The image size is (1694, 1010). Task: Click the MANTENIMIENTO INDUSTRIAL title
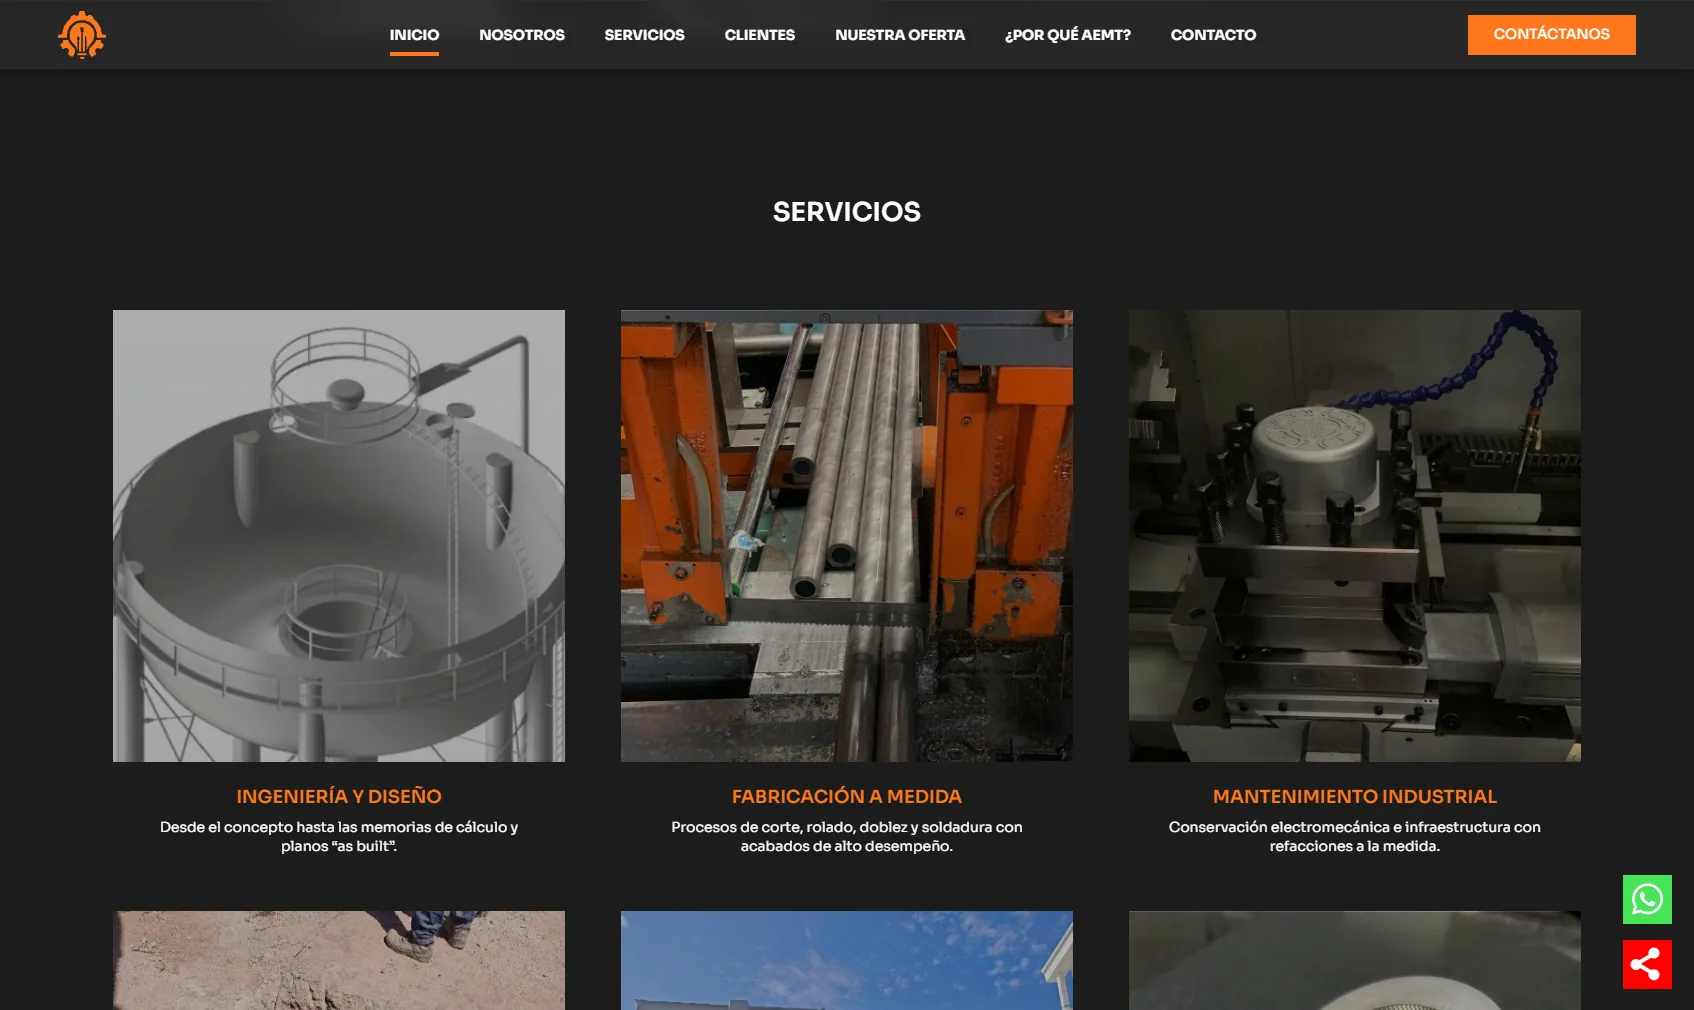(1355, 796)
